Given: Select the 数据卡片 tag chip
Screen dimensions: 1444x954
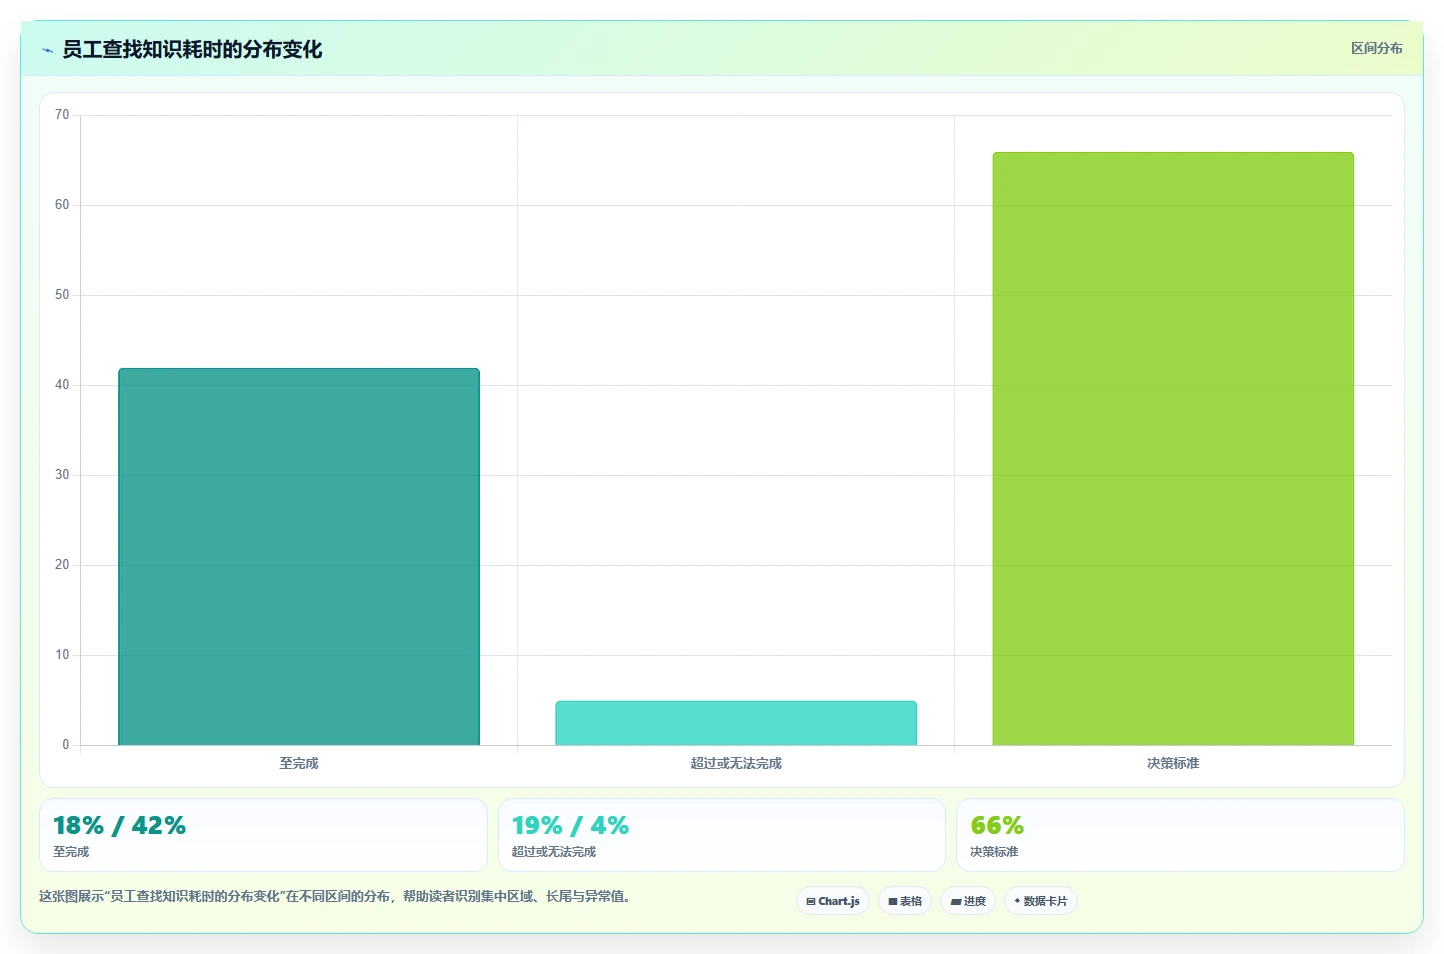Looking at the screenshot, I should click(x=1041, y=901).
